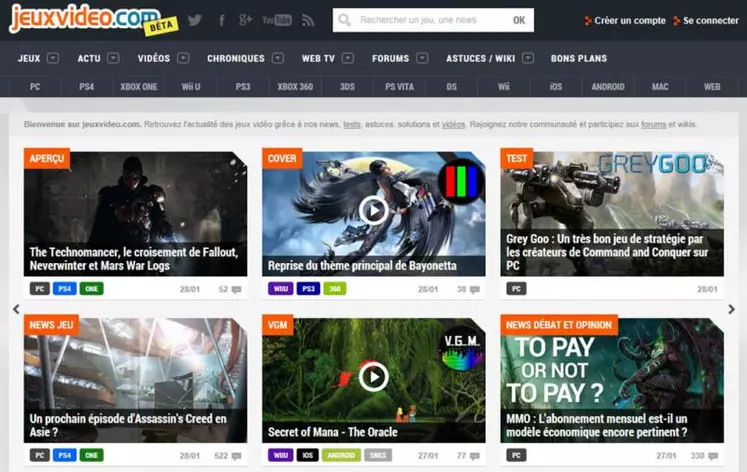Click the VGM category label
Image resolution: width=747 pixels, height=472 pixels.
[277, 325]
